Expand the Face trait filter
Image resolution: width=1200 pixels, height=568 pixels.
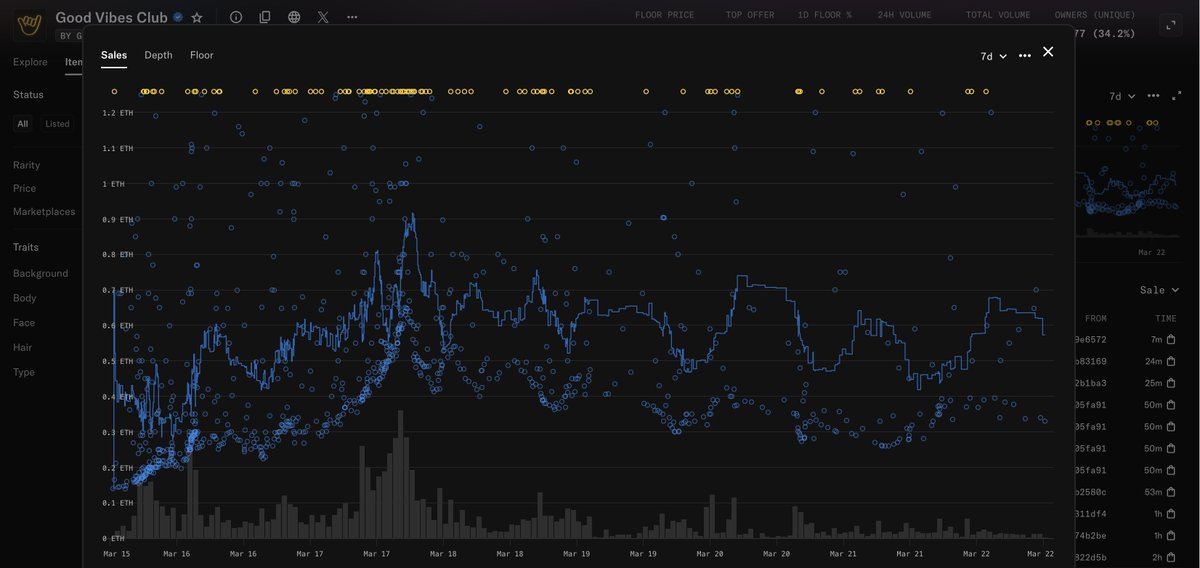click(24, 323)
